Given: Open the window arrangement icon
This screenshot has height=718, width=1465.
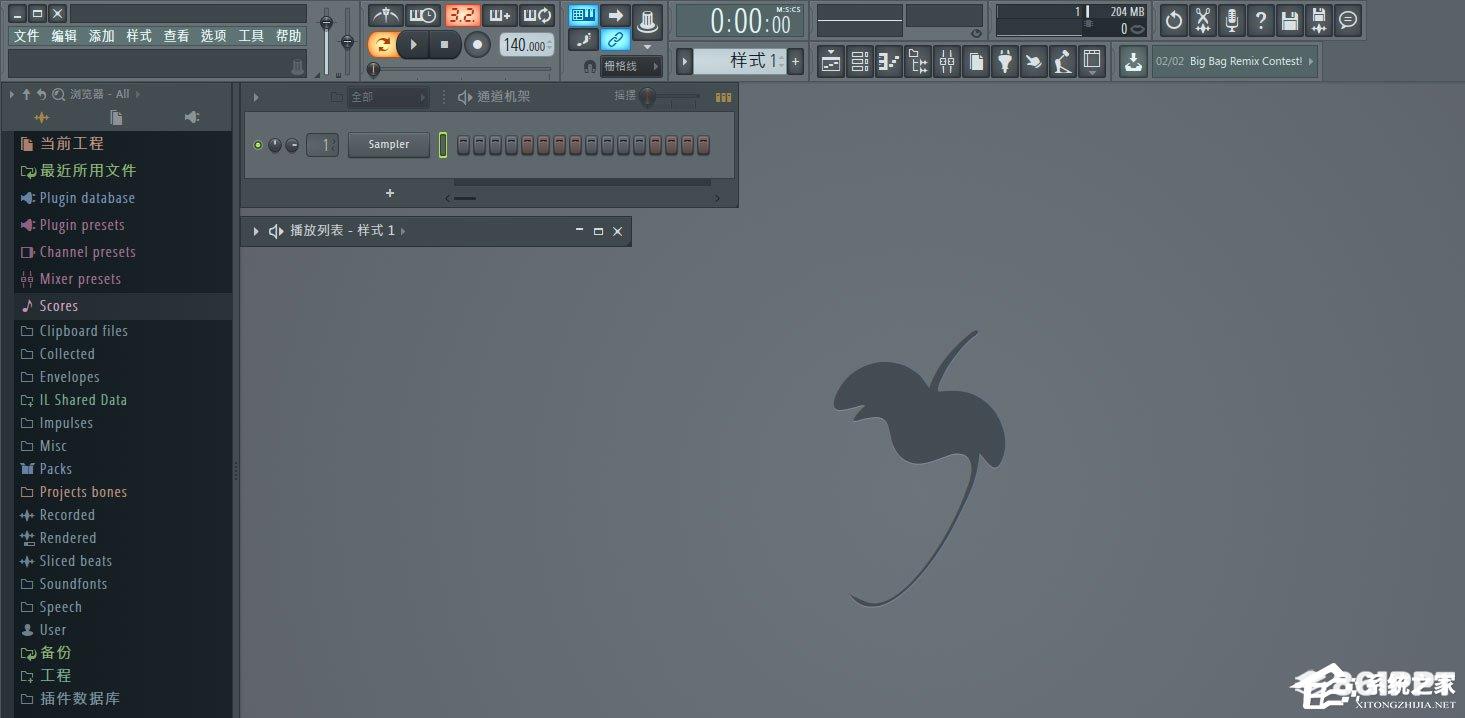Looking at the screenshot, I should click(1091, 61).
